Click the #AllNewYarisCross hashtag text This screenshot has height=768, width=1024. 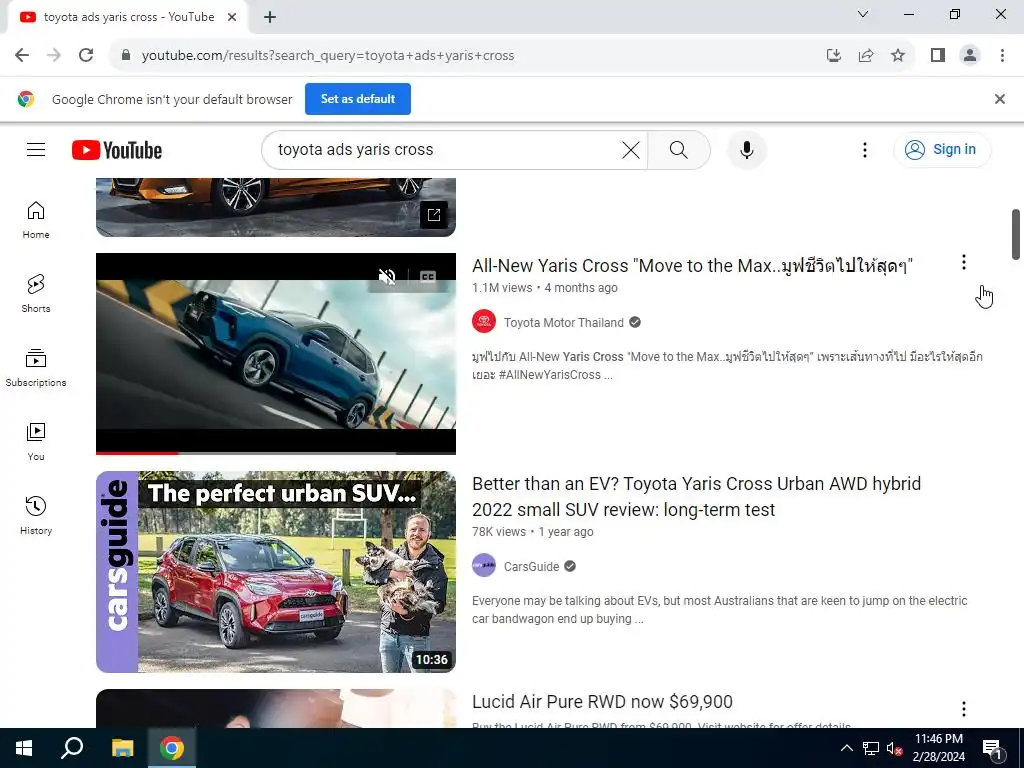549,375
